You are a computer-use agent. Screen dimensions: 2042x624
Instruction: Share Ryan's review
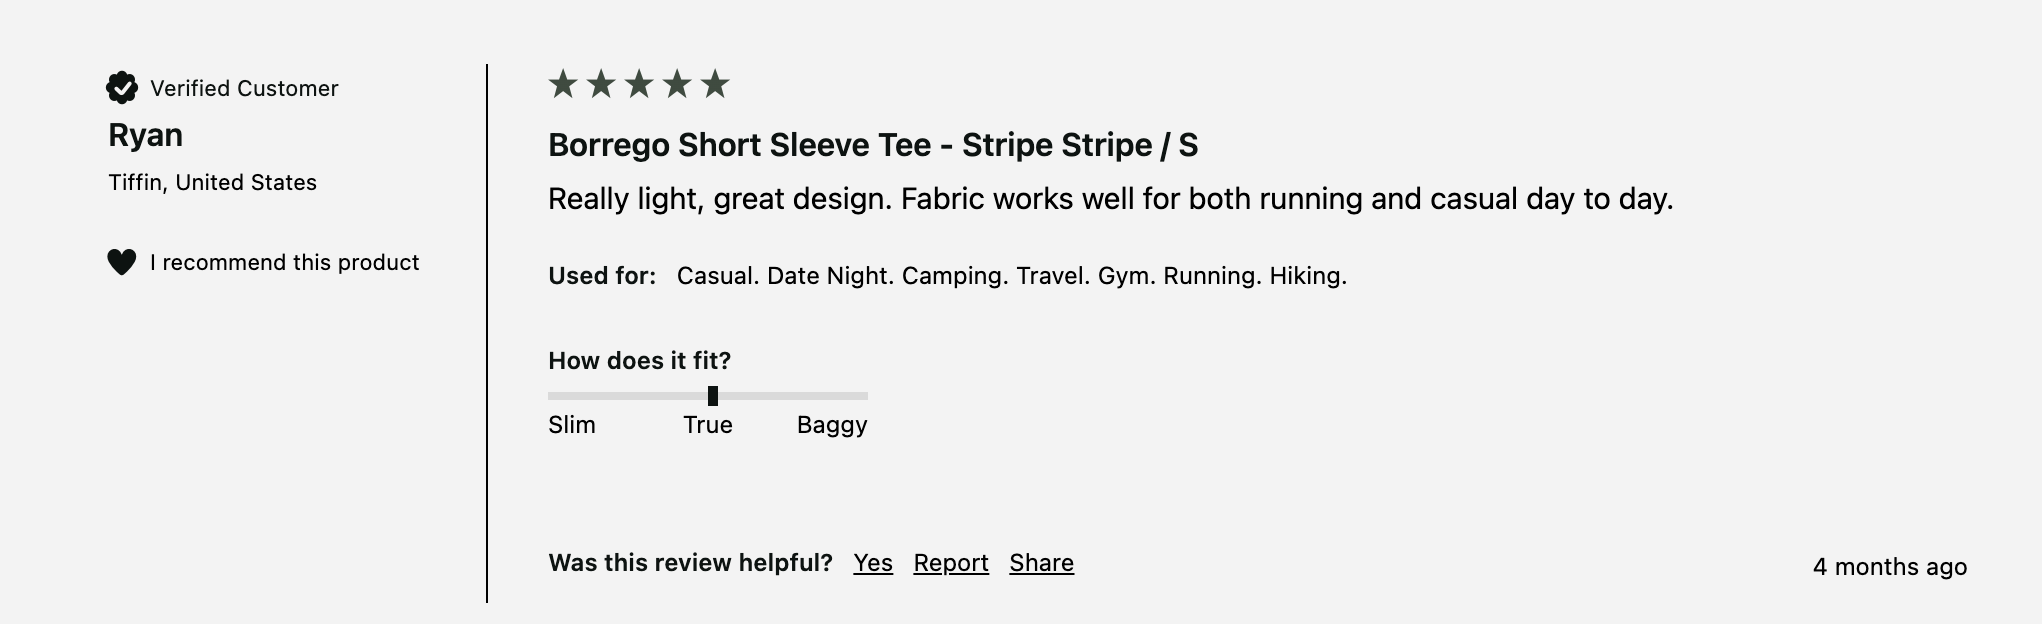[1041, 563]
